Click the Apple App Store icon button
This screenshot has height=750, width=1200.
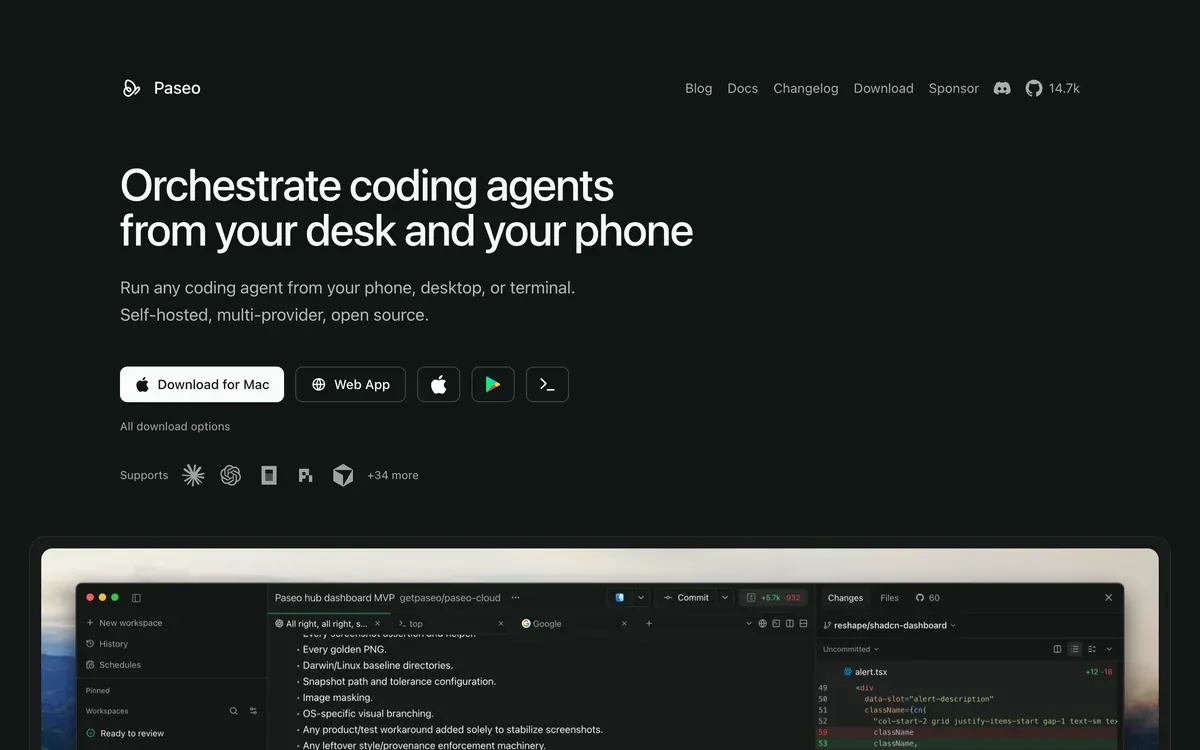click(438, 384)
